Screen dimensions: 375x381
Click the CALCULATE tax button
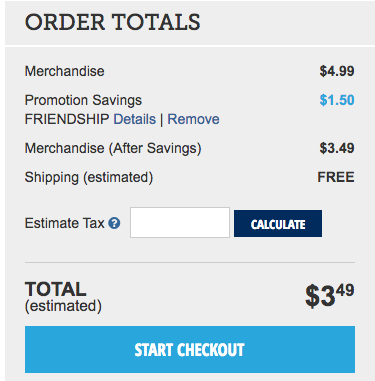pyautogui.click(x=278, y=224)
